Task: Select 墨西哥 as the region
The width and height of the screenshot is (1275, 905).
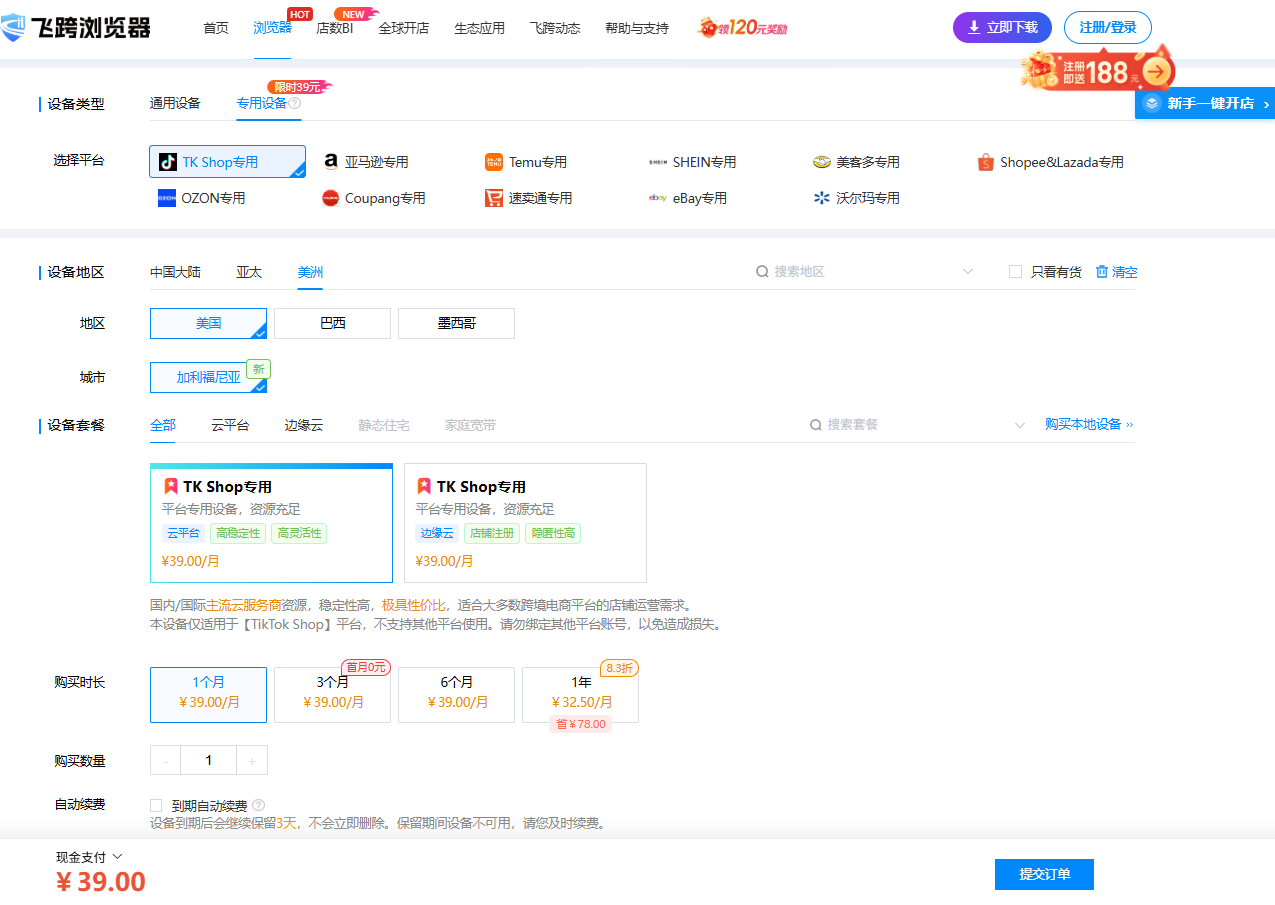Action: point(456,323)
